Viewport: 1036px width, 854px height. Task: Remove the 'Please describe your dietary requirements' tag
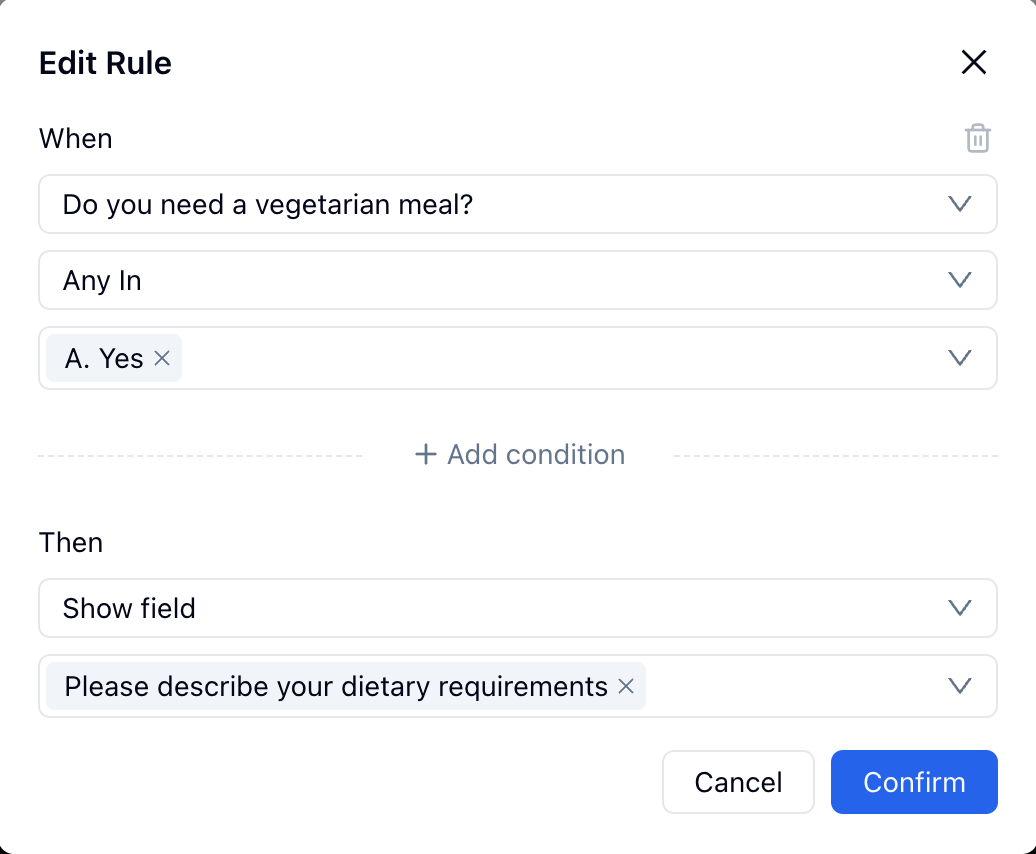tap(626, 687)
